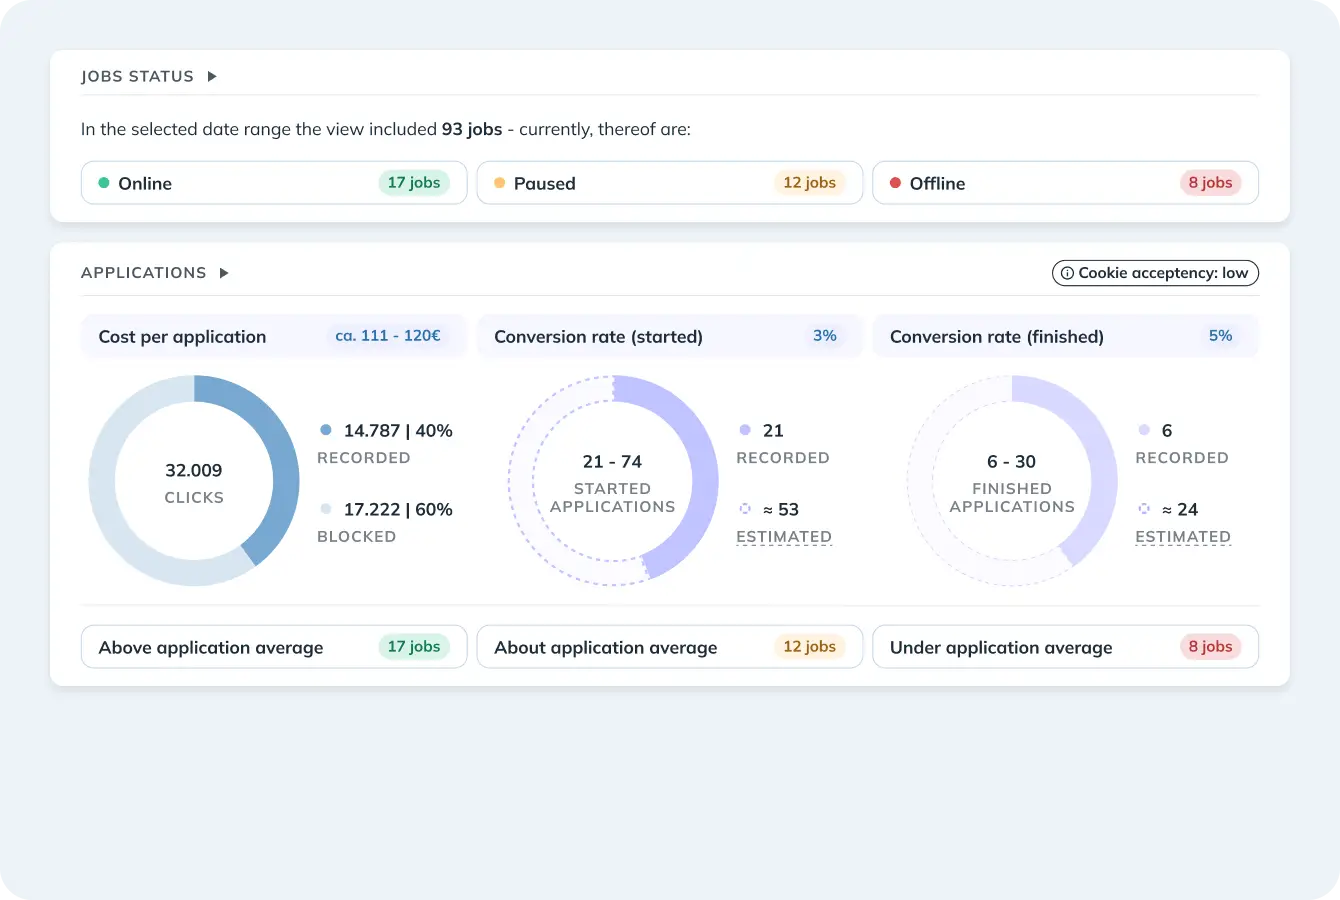Screen dimensions: 1340x900
Task: Open About application average jobs
Action: (x=669, y=647)
